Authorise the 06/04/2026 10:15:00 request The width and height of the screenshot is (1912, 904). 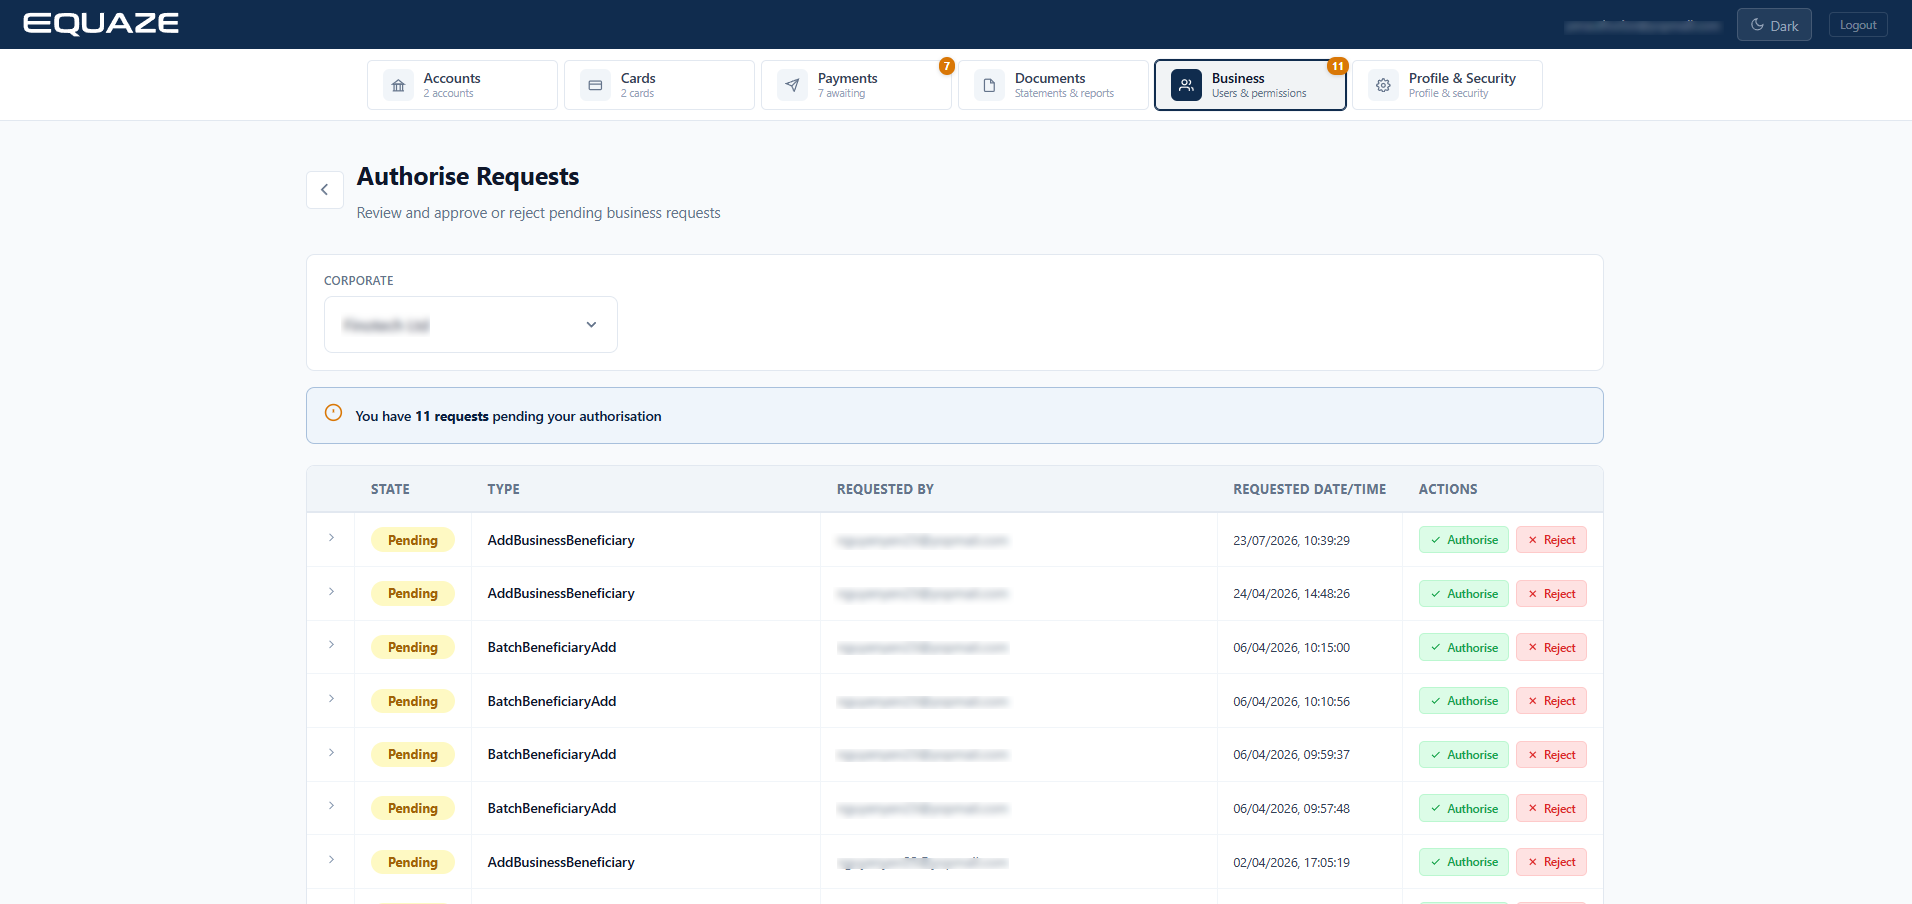point(1463,648)
